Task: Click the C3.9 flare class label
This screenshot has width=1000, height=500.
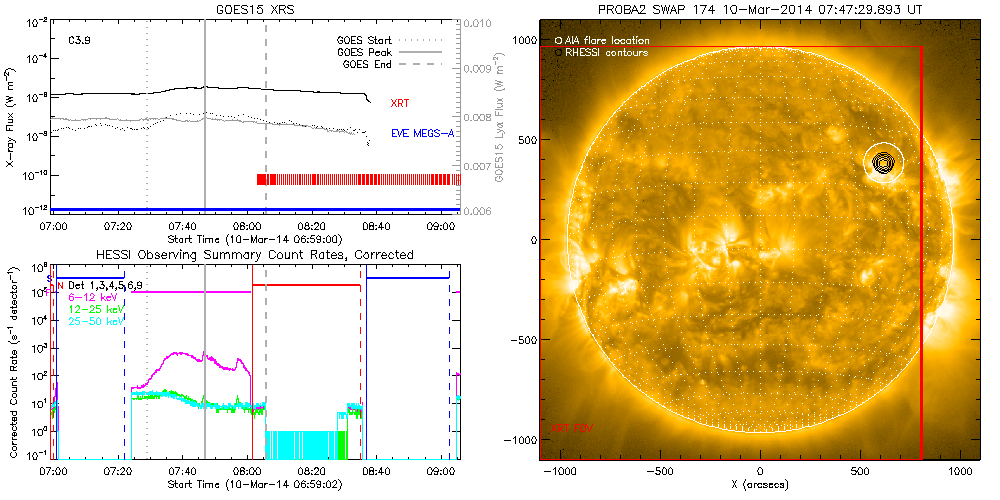Action: (x=81, y=41)
